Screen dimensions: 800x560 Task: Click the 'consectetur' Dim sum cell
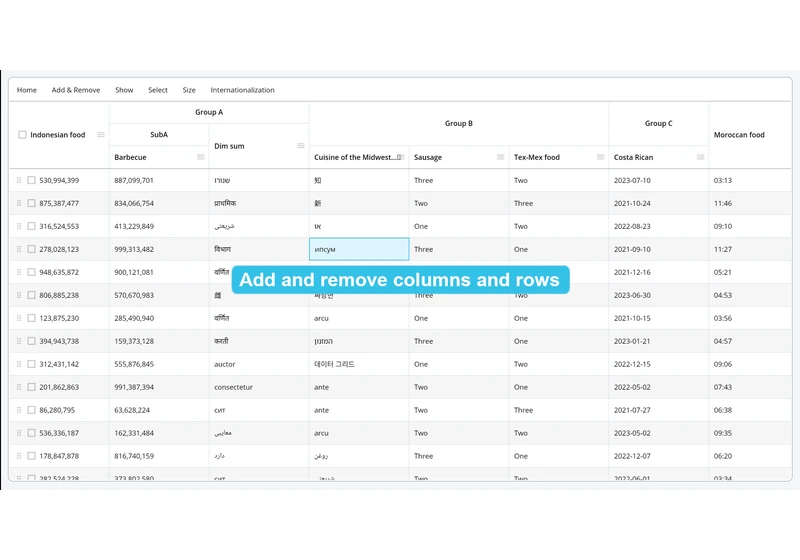point(259,387)
